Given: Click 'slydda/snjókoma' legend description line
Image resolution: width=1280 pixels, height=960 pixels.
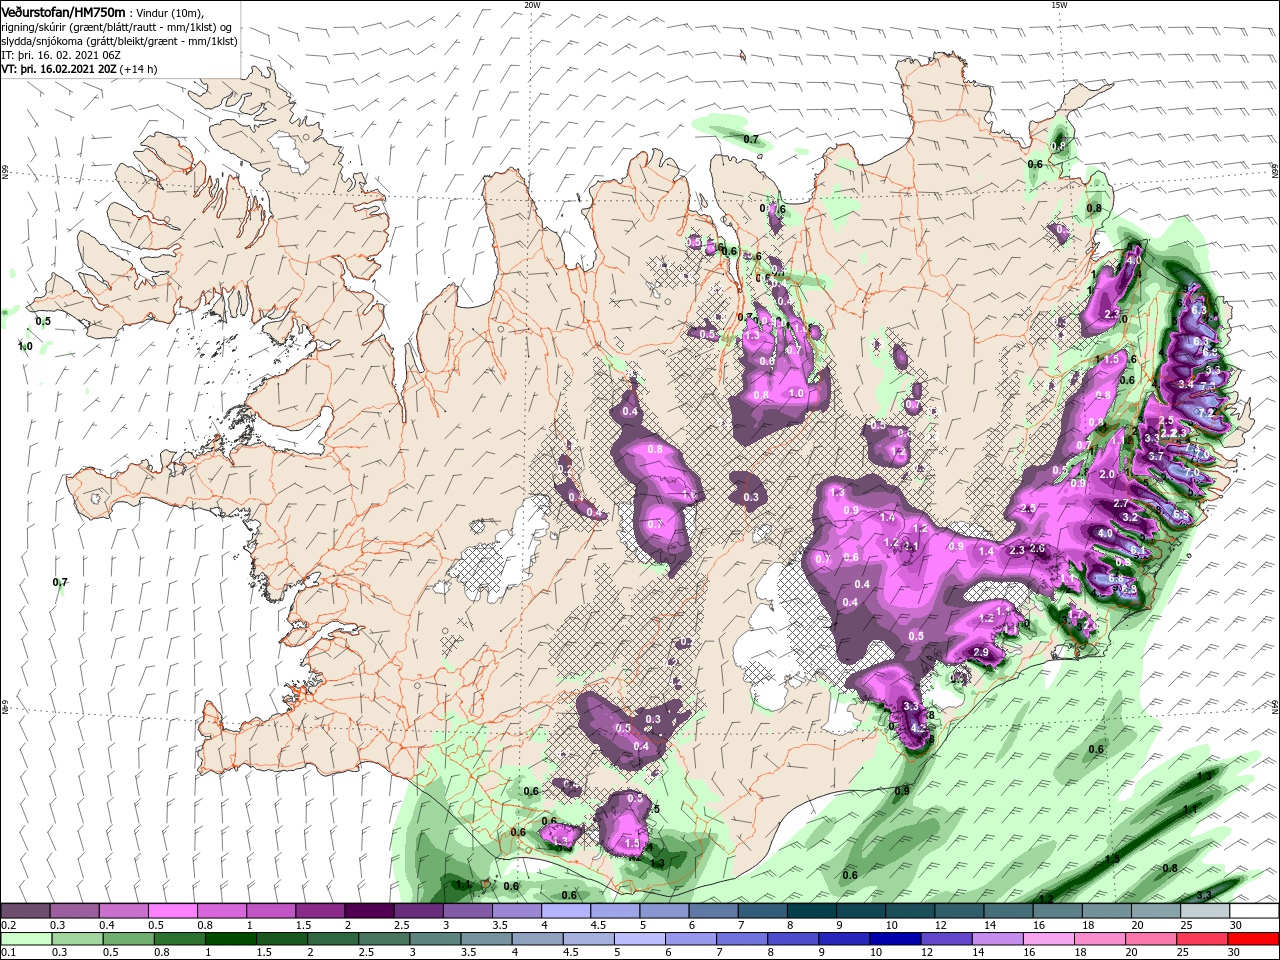Looking at the screenshot, I should [x=119, y=41].
